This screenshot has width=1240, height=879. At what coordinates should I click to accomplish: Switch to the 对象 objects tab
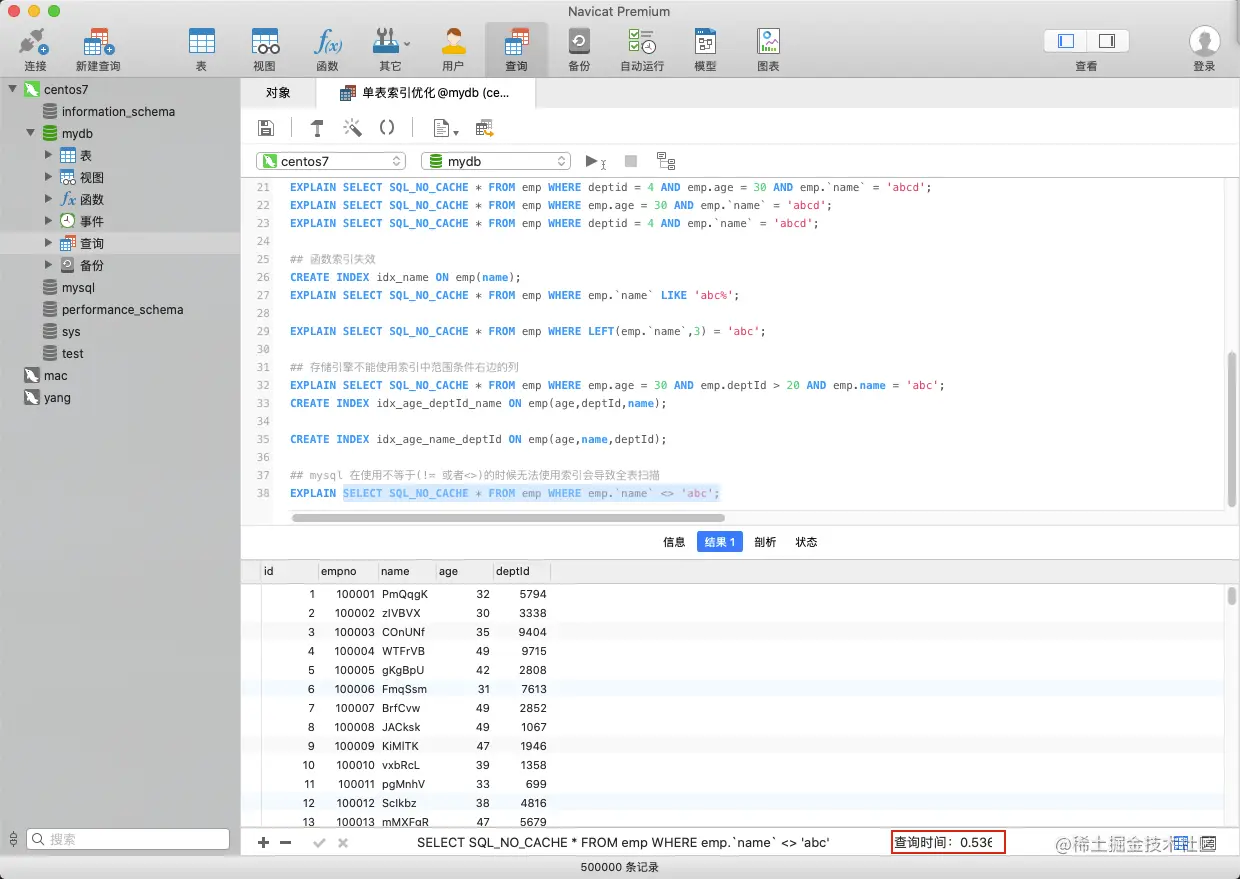click(278, 93)
